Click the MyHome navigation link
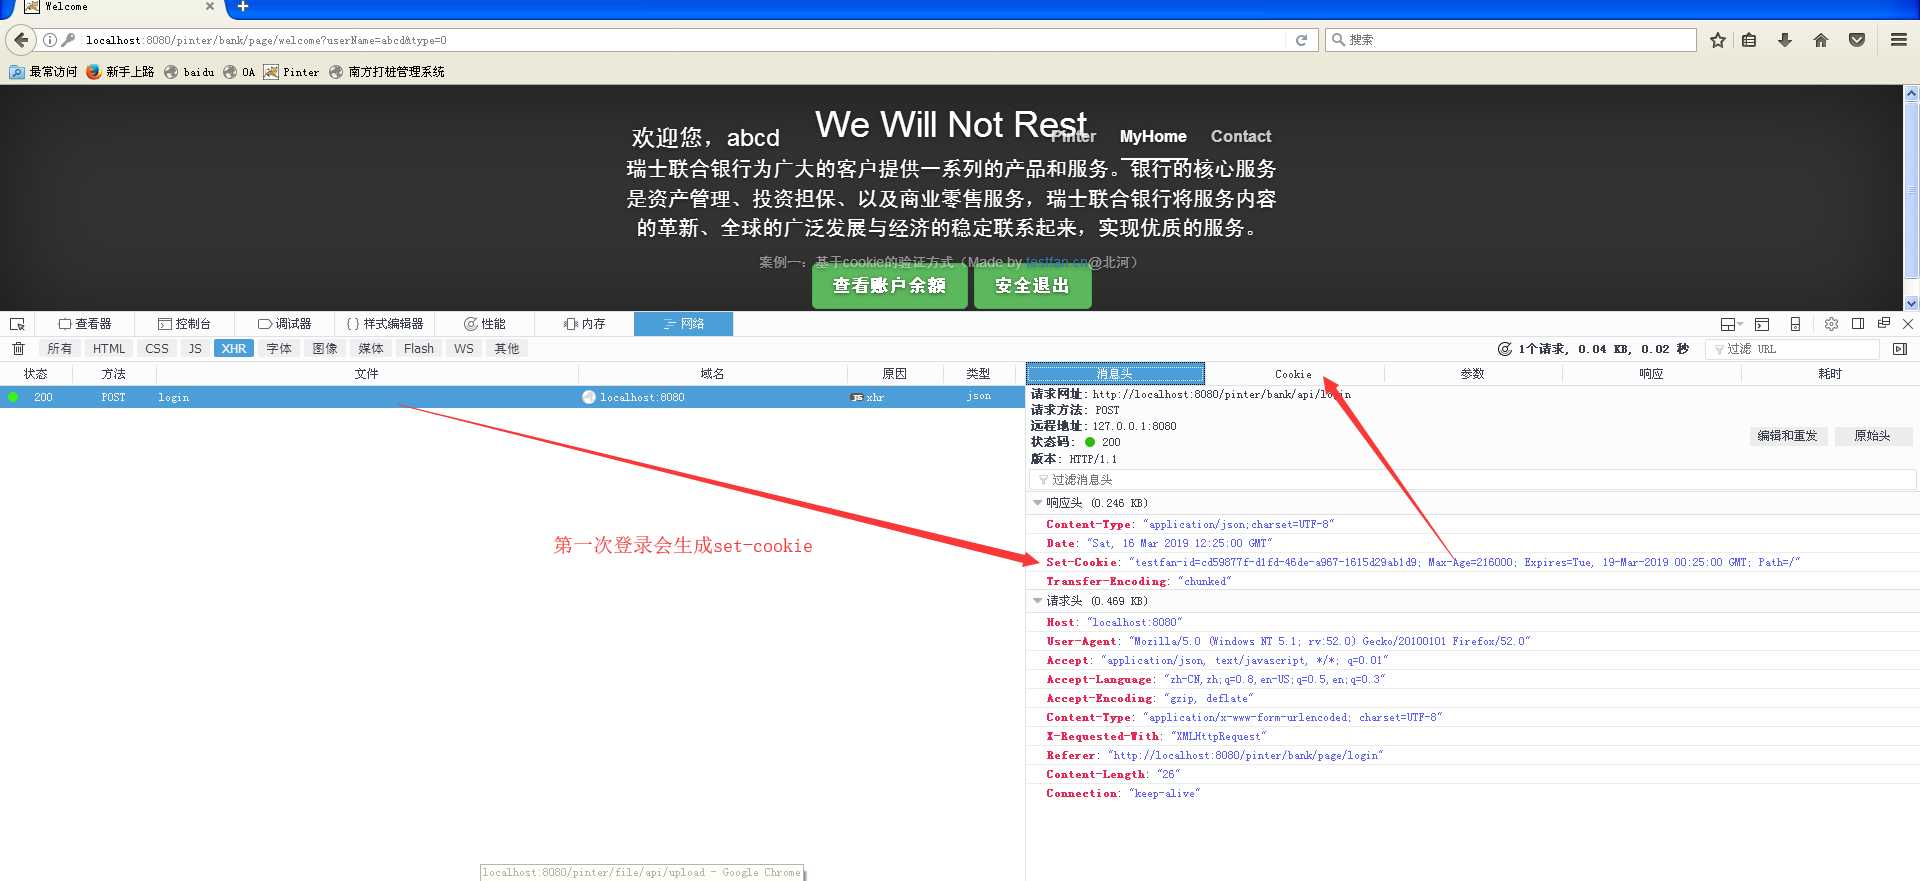Viewport: 1920px width, 881px height. click(x=1153, y=137)
